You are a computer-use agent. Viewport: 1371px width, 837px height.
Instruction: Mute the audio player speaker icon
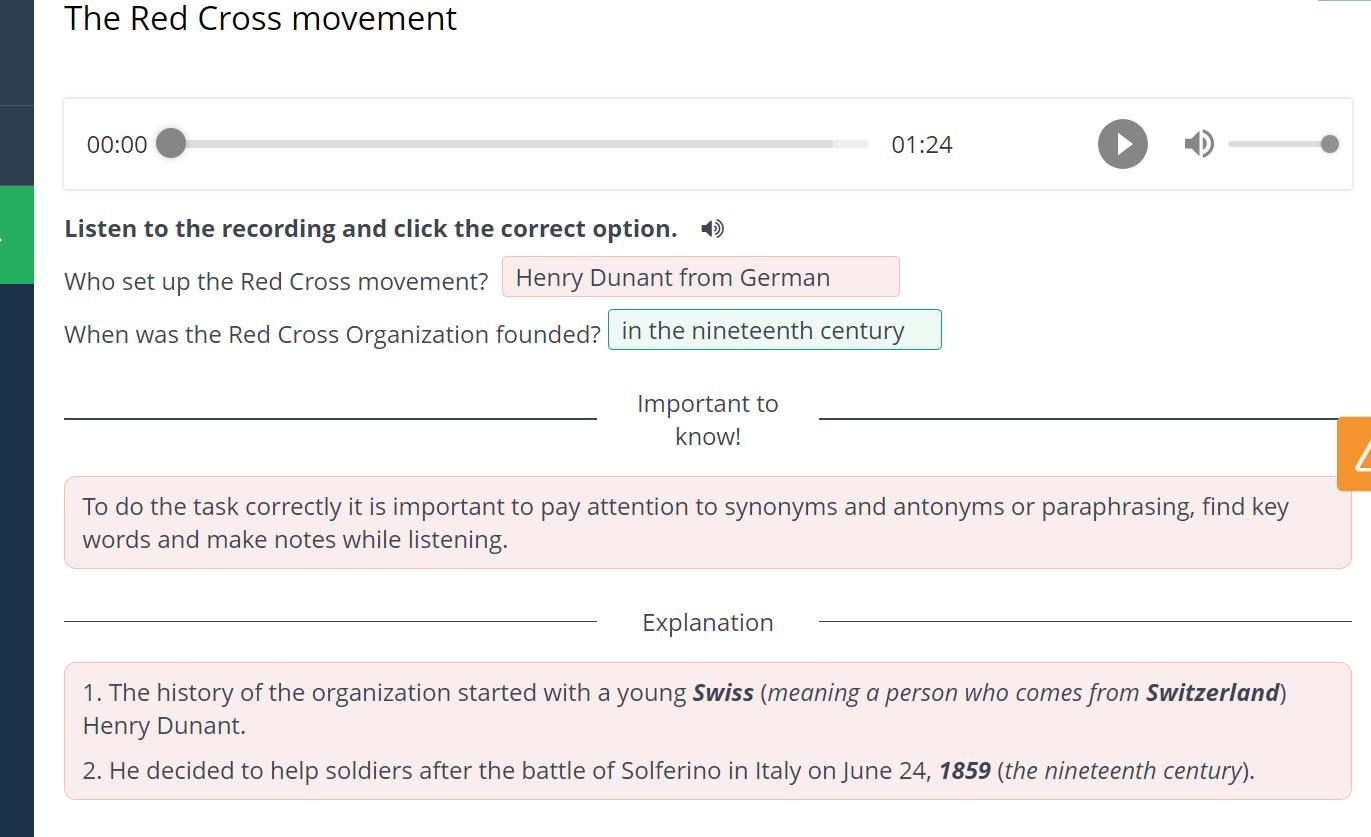[1198, 144]
